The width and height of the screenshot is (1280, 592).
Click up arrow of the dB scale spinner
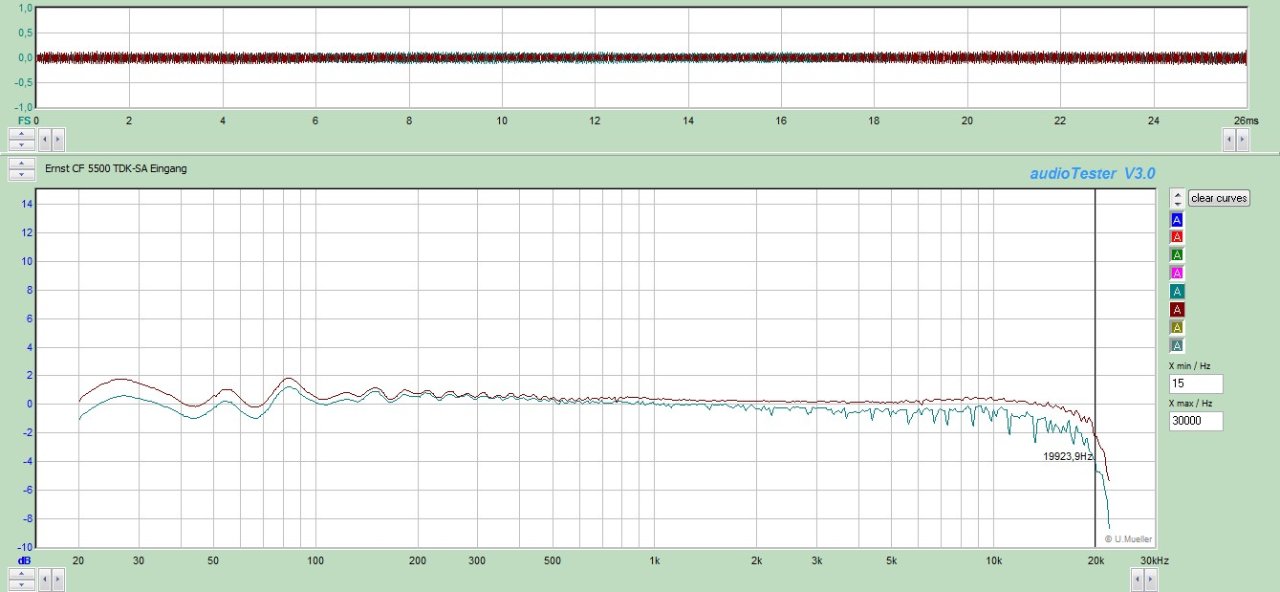(x=21, y=573)
